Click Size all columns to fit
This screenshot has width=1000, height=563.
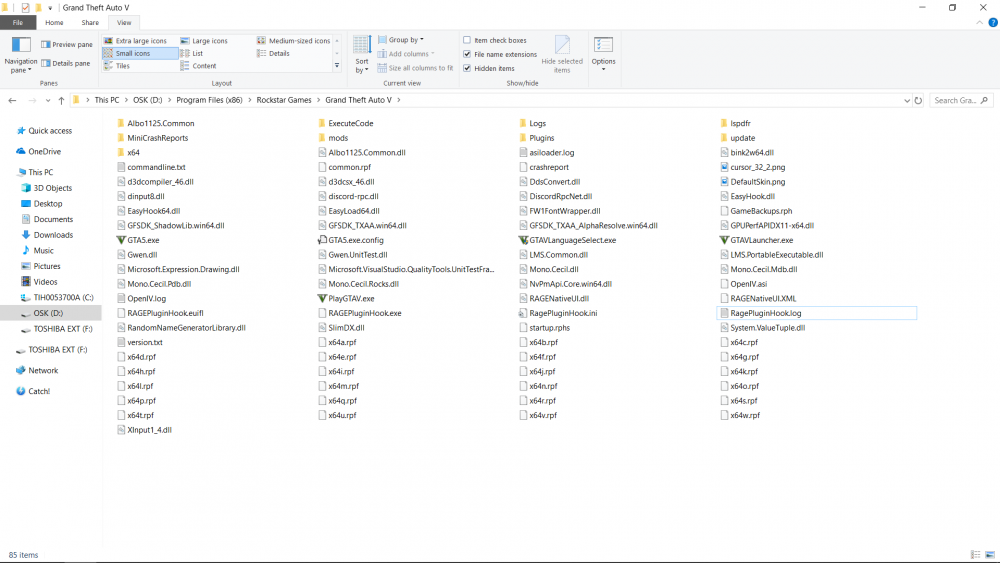pyautogui.click(x=415, y=68)
